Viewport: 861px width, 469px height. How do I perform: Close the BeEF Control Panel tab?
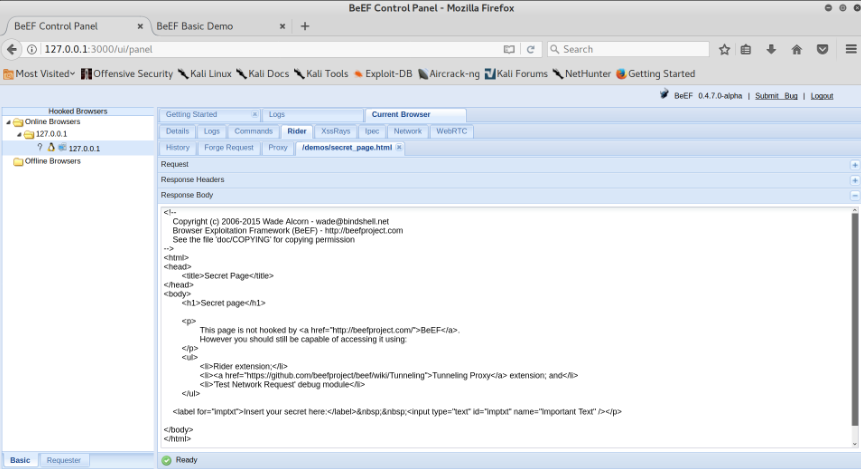140,26
